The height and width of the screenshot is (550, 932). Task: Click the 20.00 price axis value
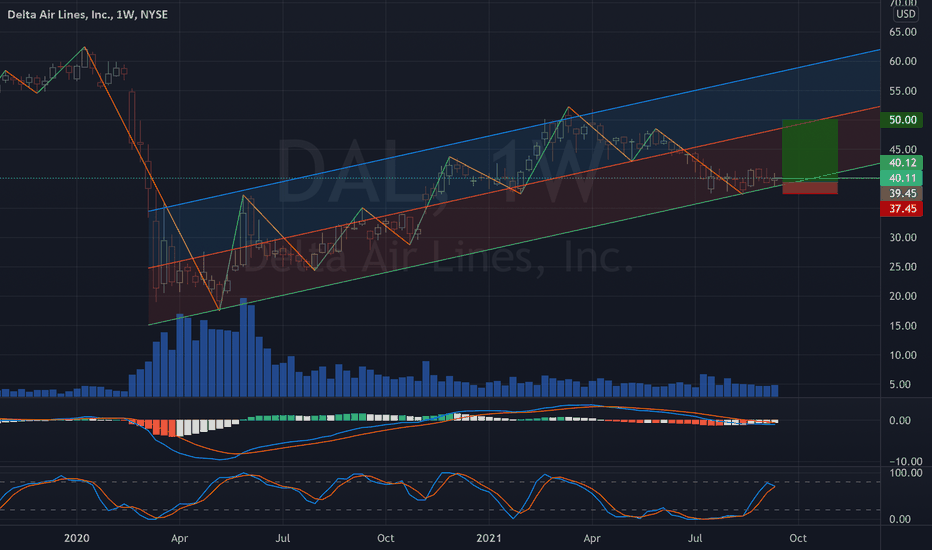coord(902,296)
